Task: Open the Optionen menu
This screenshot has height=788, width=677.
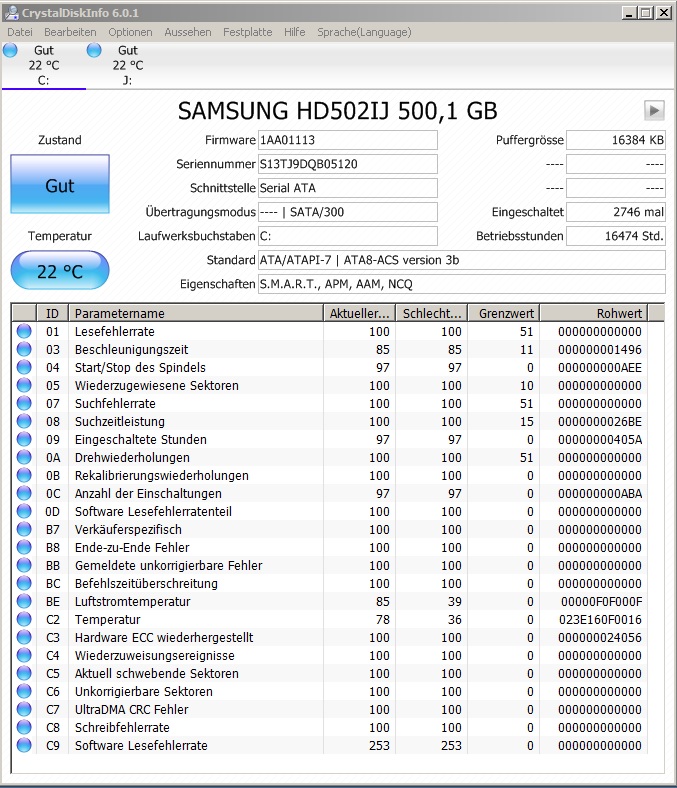Action: coord(130,32)
